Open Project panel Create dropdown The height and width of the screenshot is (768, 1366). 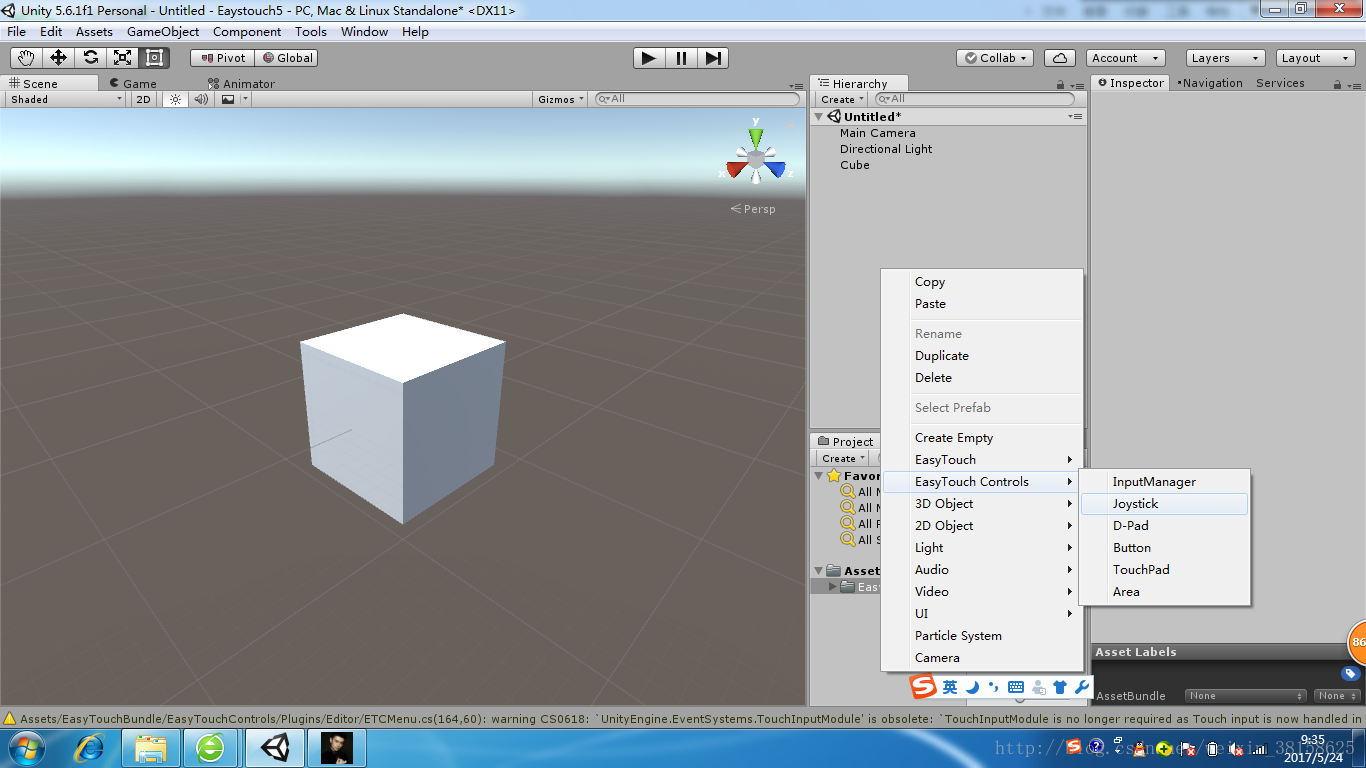click(x=842, y=458)
